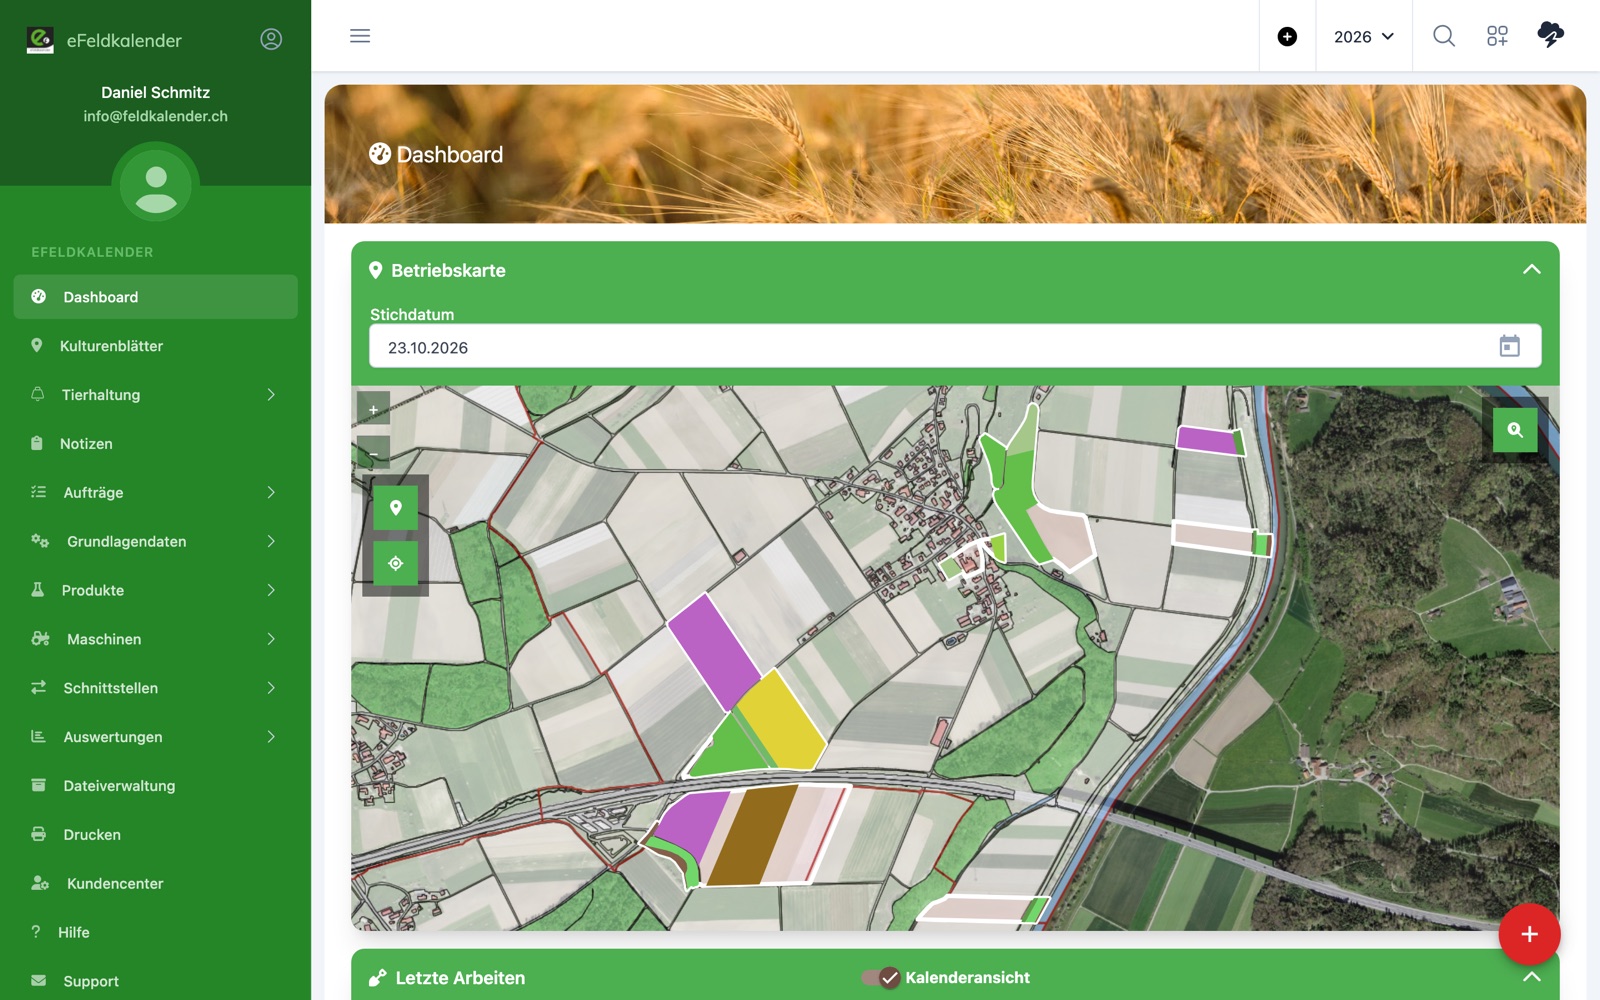Open the search magnifier icon

[1444, 36]
